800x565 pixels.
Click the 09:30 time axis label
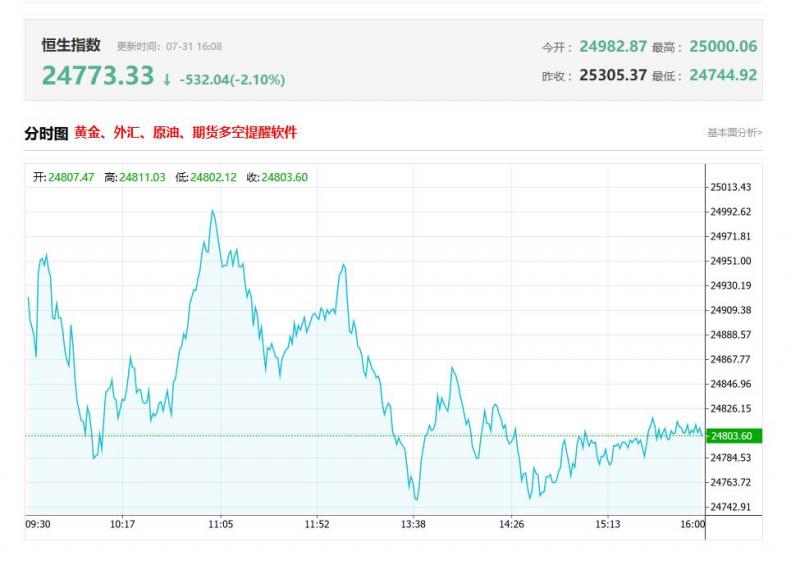(x=38, y=524)
